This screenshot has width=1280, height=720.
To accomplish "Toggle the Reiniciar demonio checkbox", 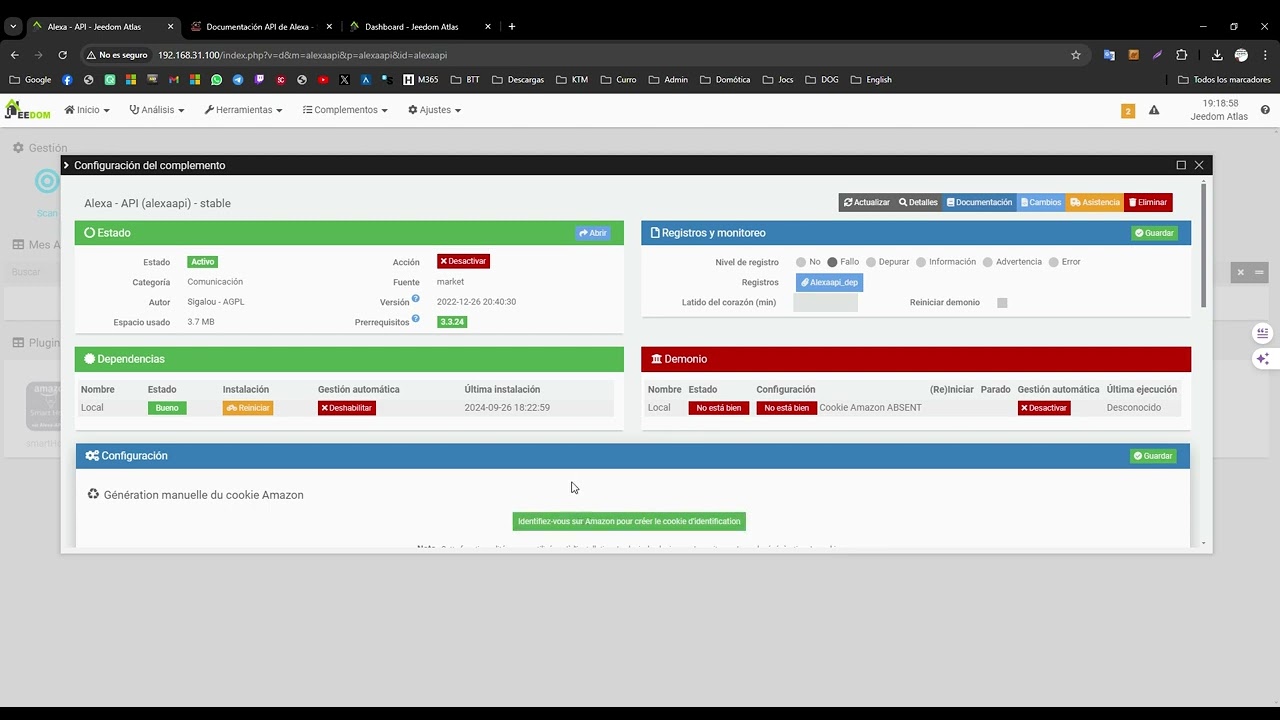I will click(x=1002, y=303).
